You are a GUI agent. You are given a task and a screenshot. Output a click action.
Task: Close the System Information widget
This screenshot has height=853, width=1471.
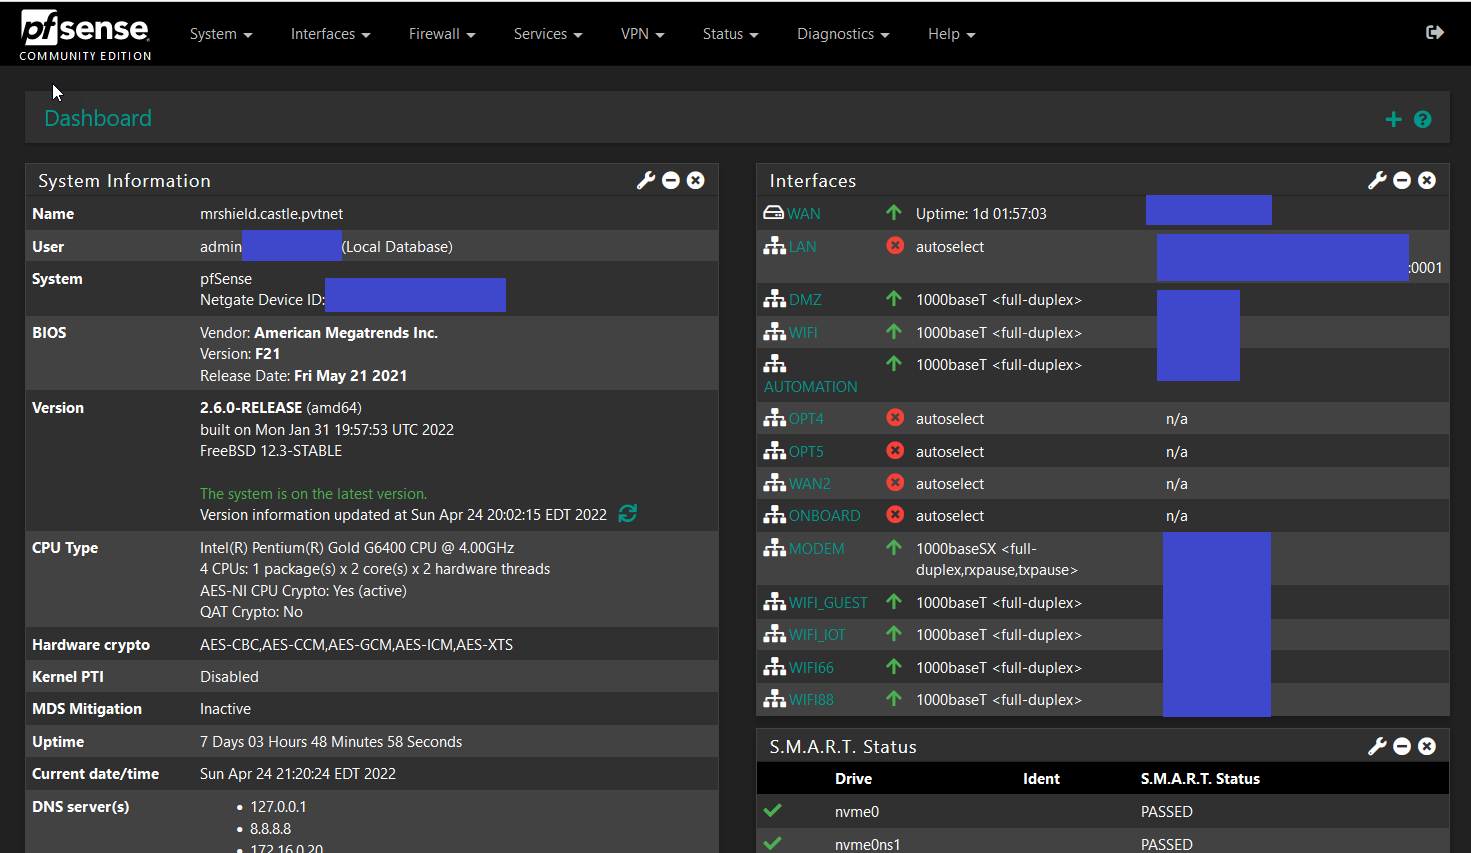coord(696,180)
